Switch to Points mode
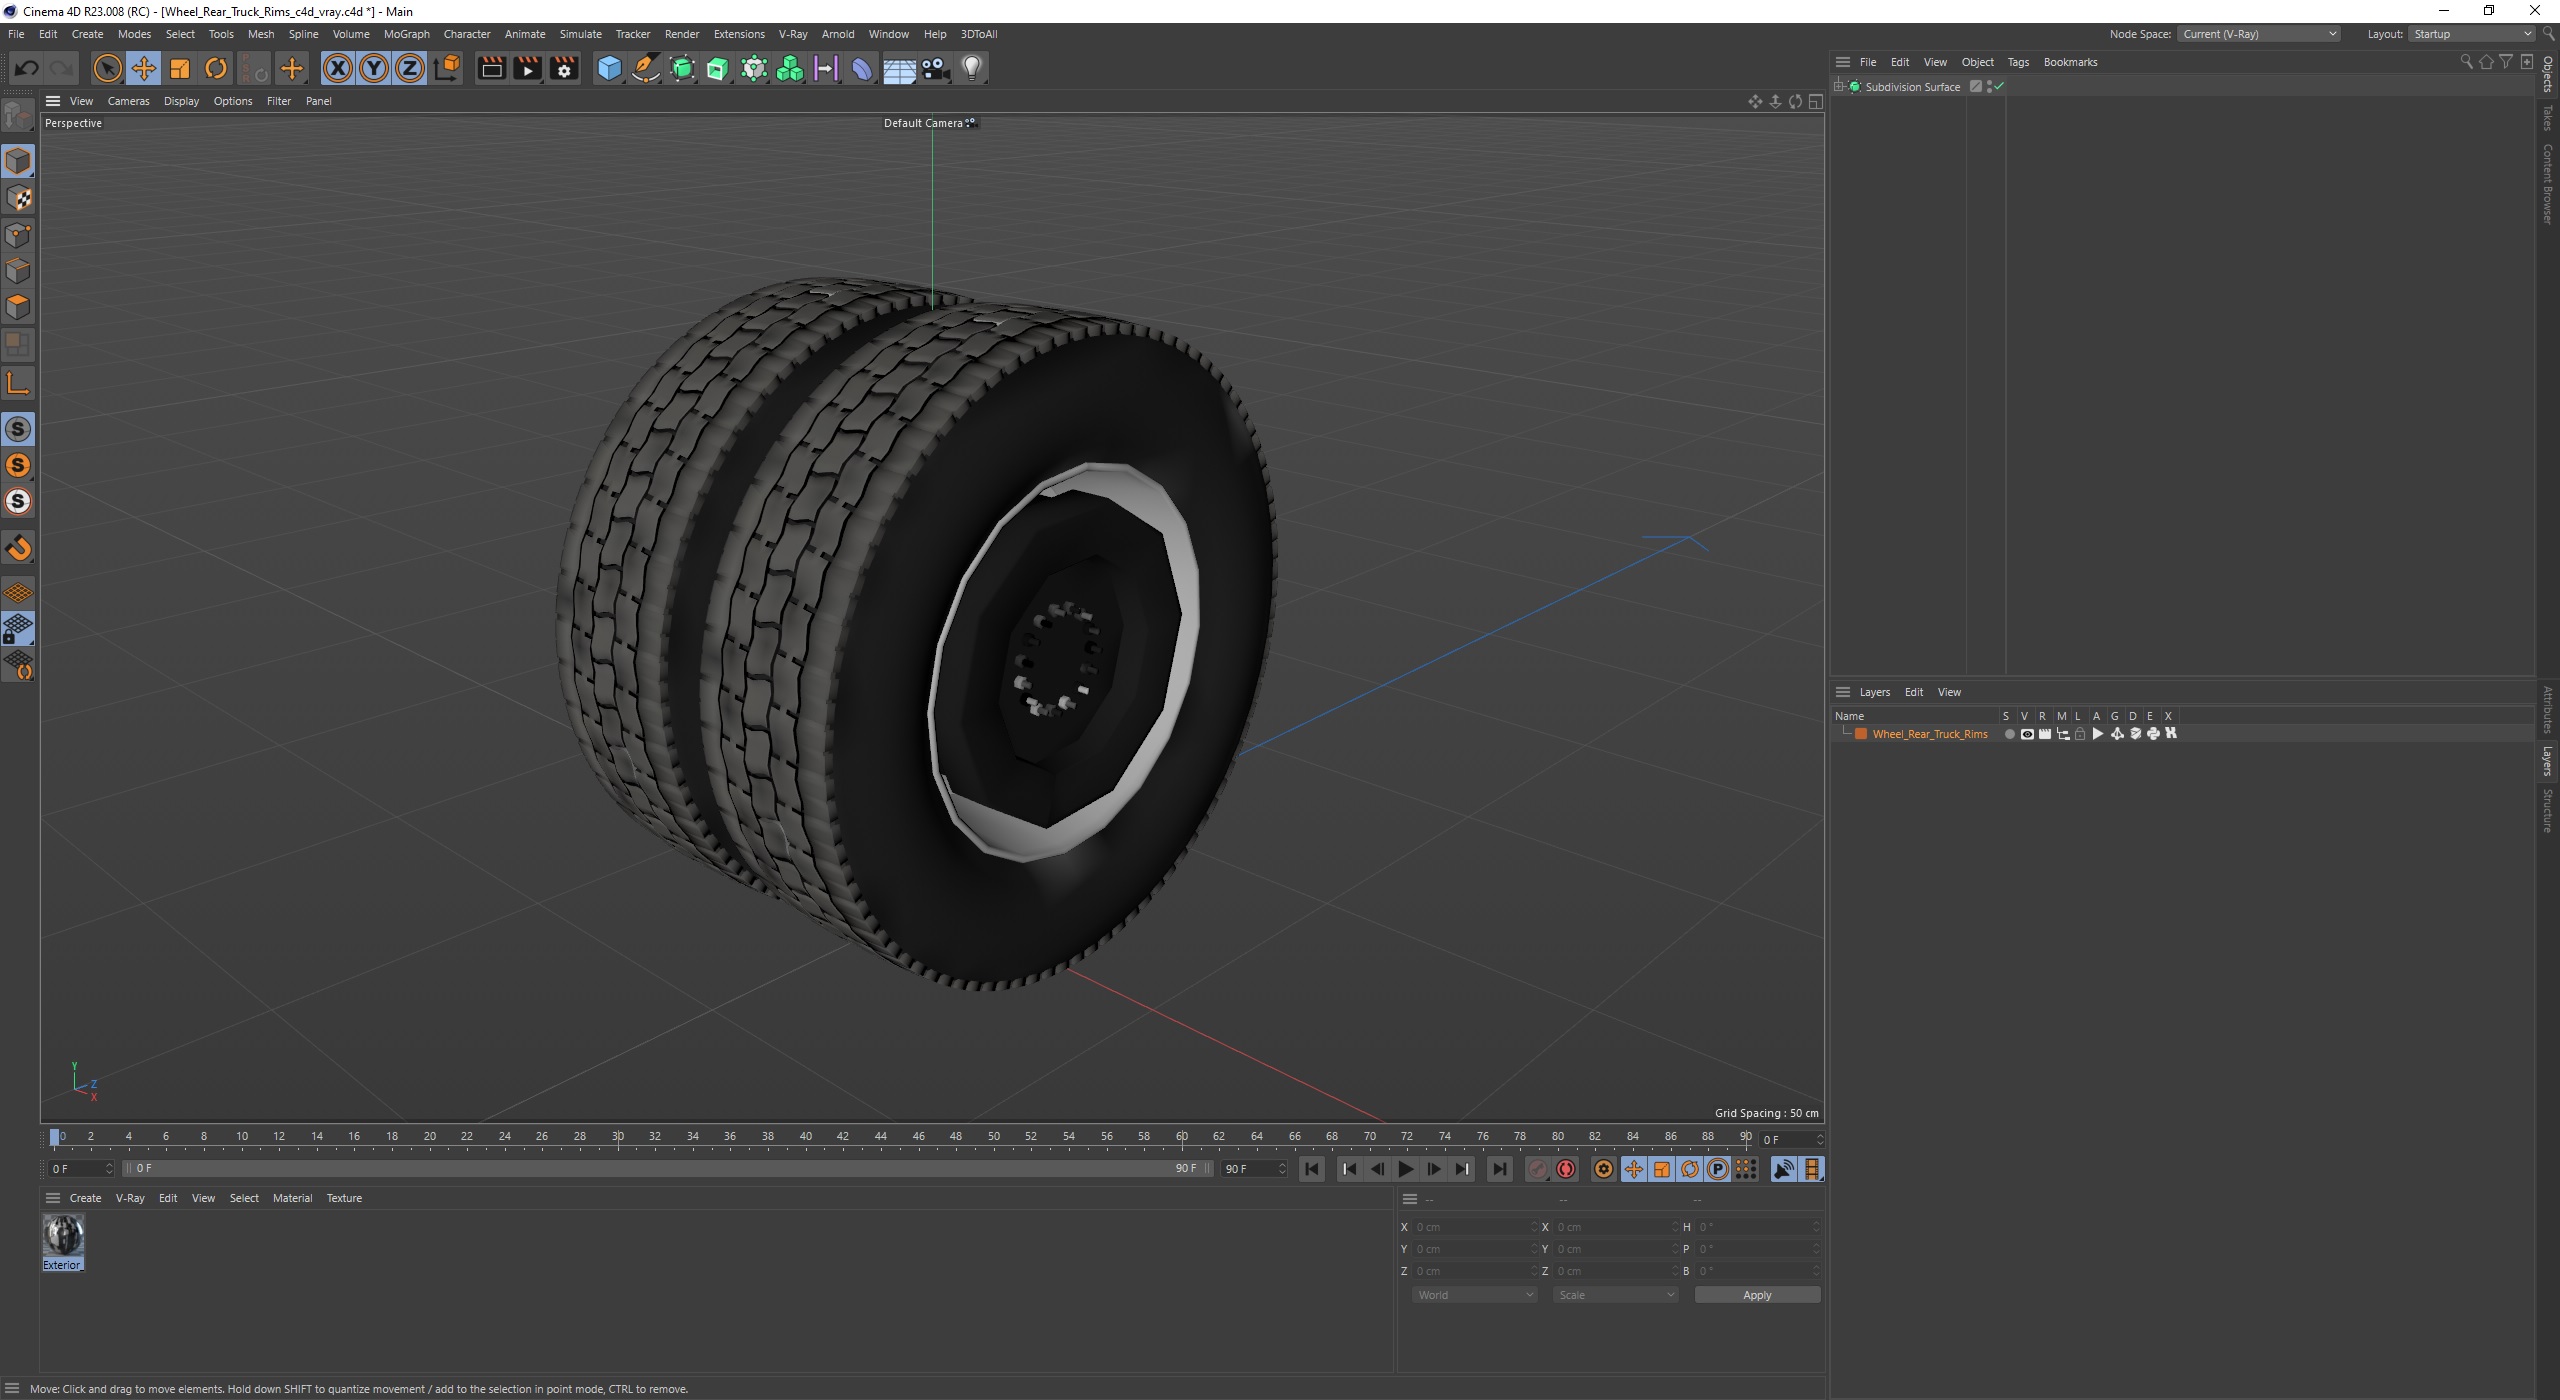The height and width of the screenshot is (1400, 2560). point(18,235)
